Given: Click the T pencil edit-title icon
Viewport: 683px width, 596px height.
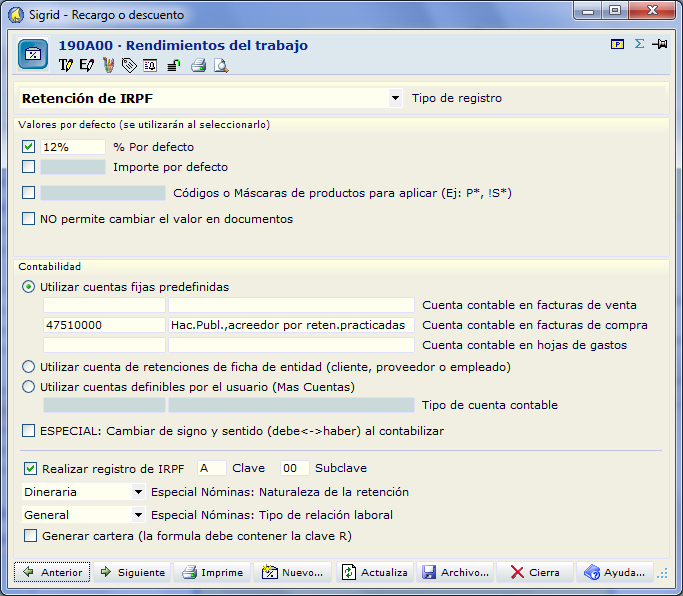Looking at the screenshot, I should pyautogui.click(x=65, y=65).
